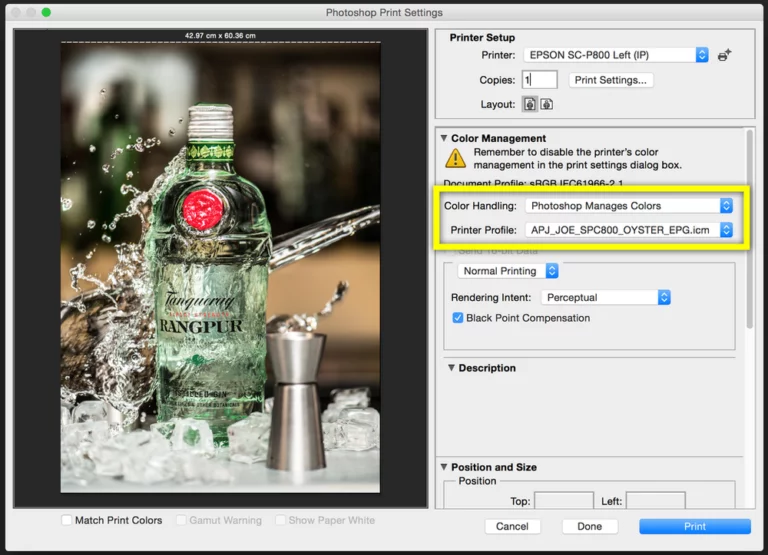768x555 pixels.
Task: Click the Done button
Action: (x=589, y=526)
